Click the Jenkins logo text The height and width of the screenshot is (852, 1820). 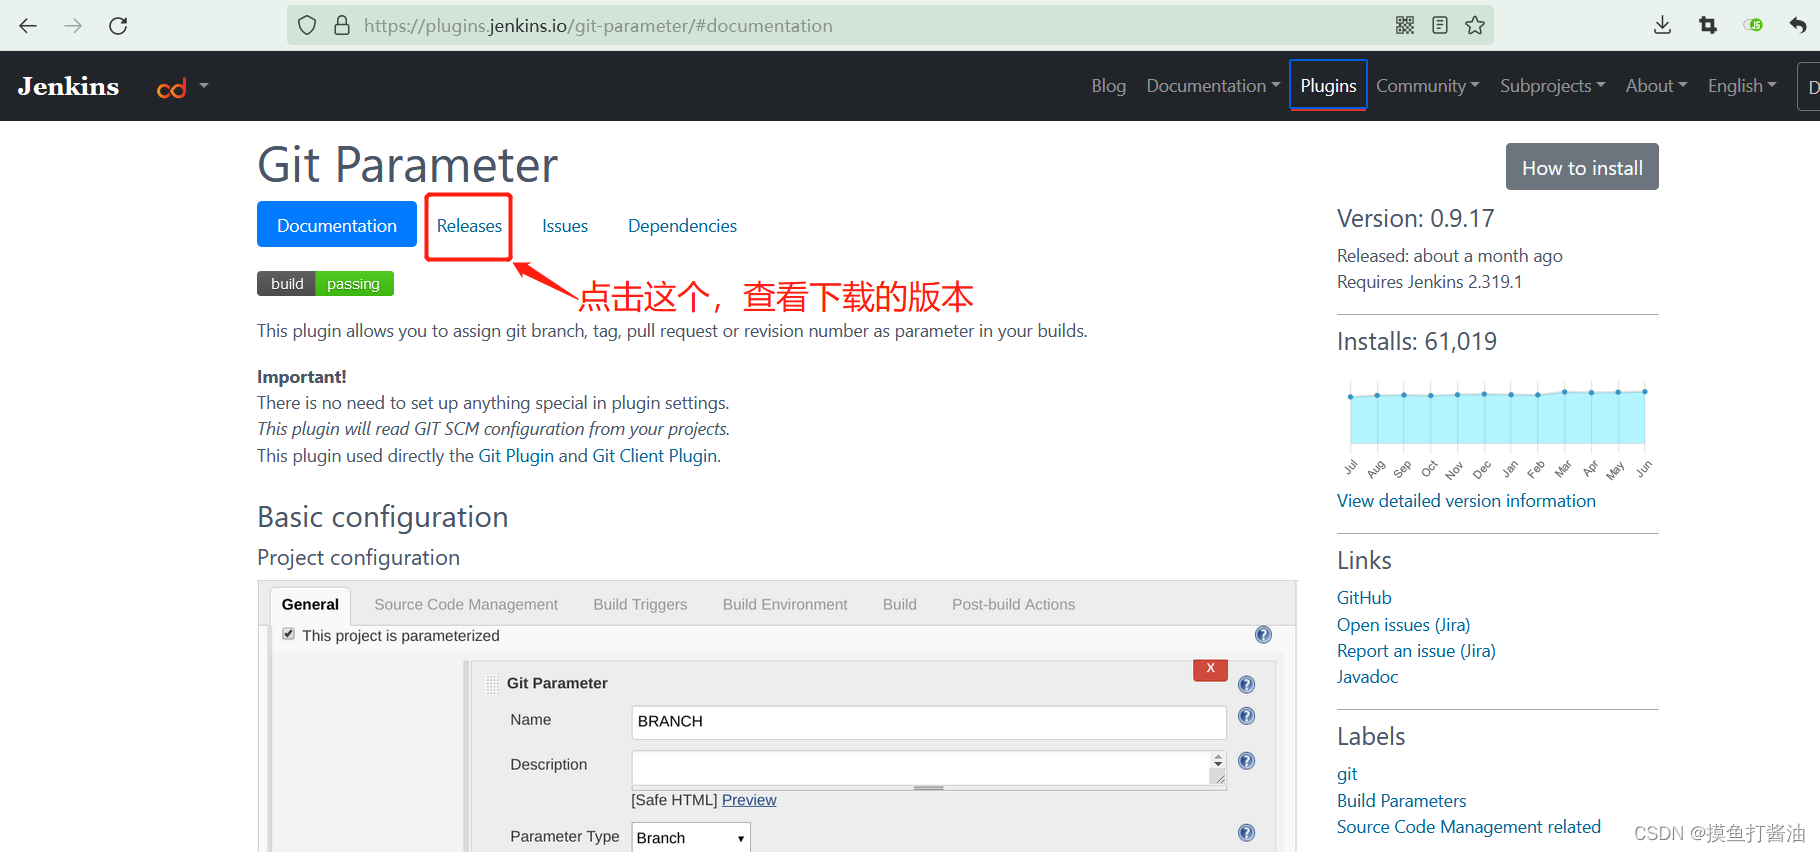tap(68, 86)
